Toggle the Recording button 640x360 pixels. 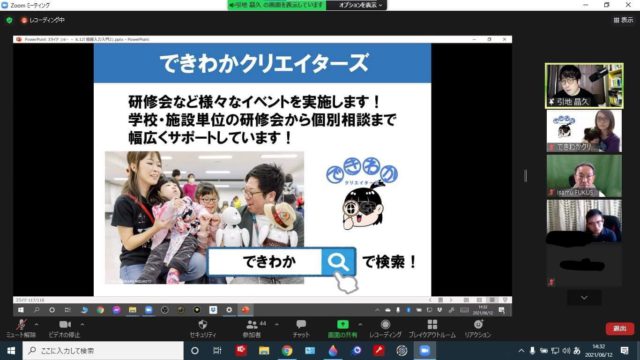tap(385, 328)
